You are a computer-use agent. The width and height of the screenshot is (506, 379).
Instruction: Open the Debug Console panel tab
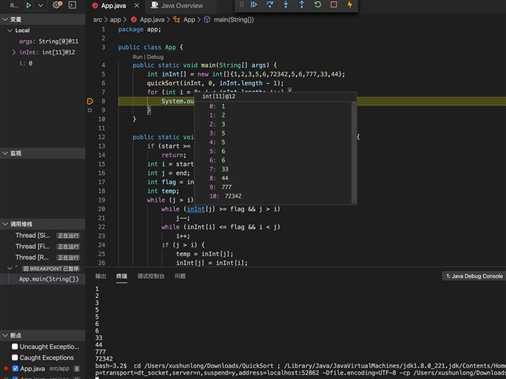tap(151, 276)
